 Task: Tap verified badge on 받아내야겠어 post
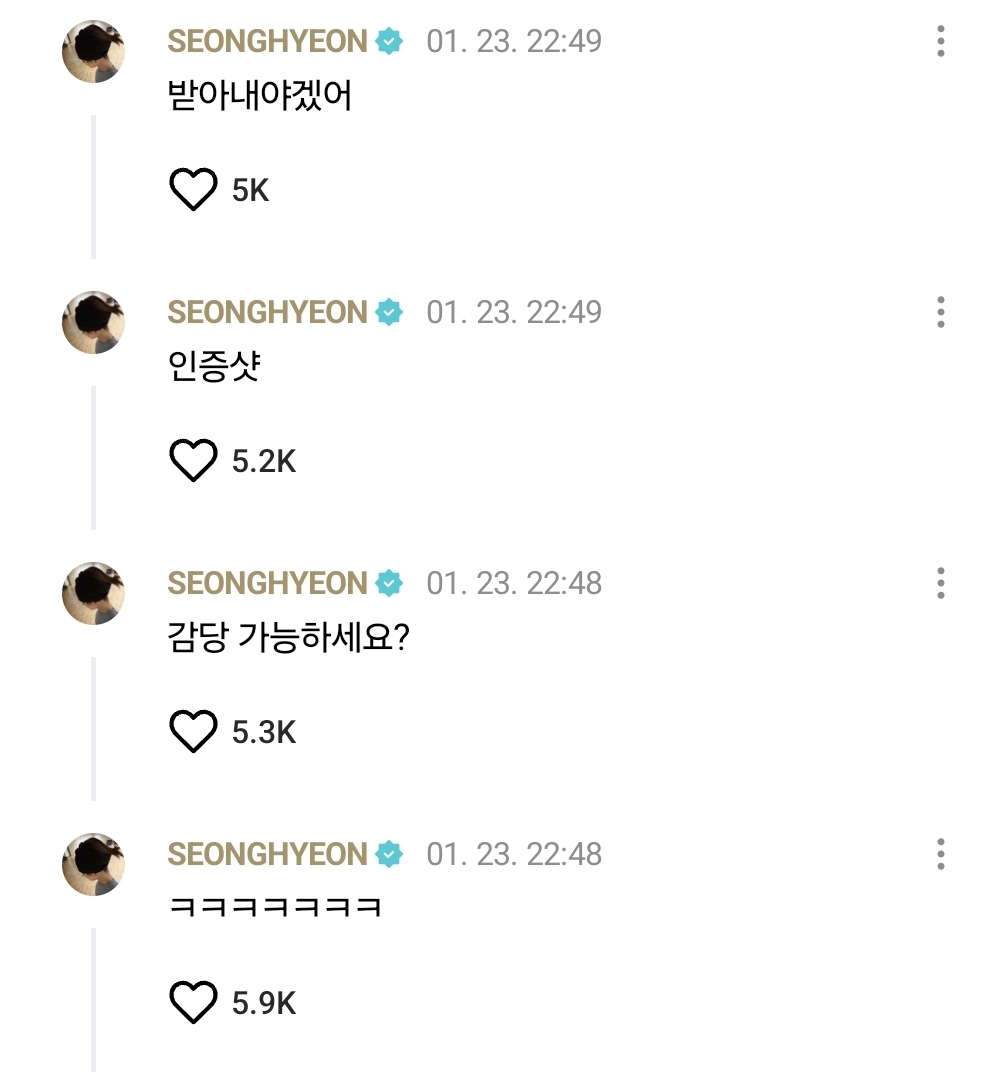(x=389, y=41)
